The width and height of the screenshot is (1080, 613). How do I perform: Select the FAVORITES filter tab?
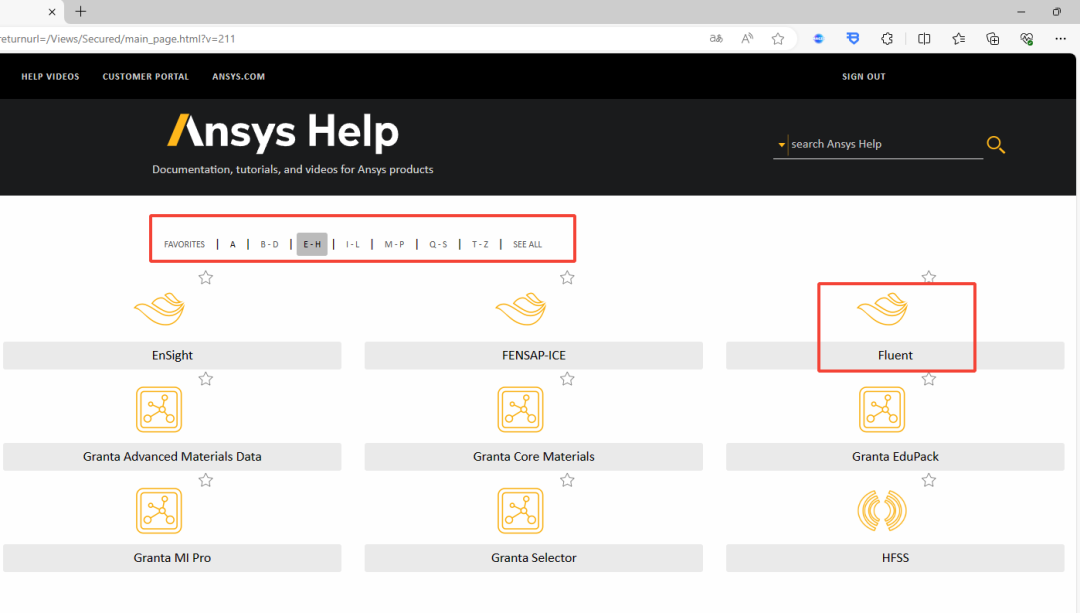[184, 245]
